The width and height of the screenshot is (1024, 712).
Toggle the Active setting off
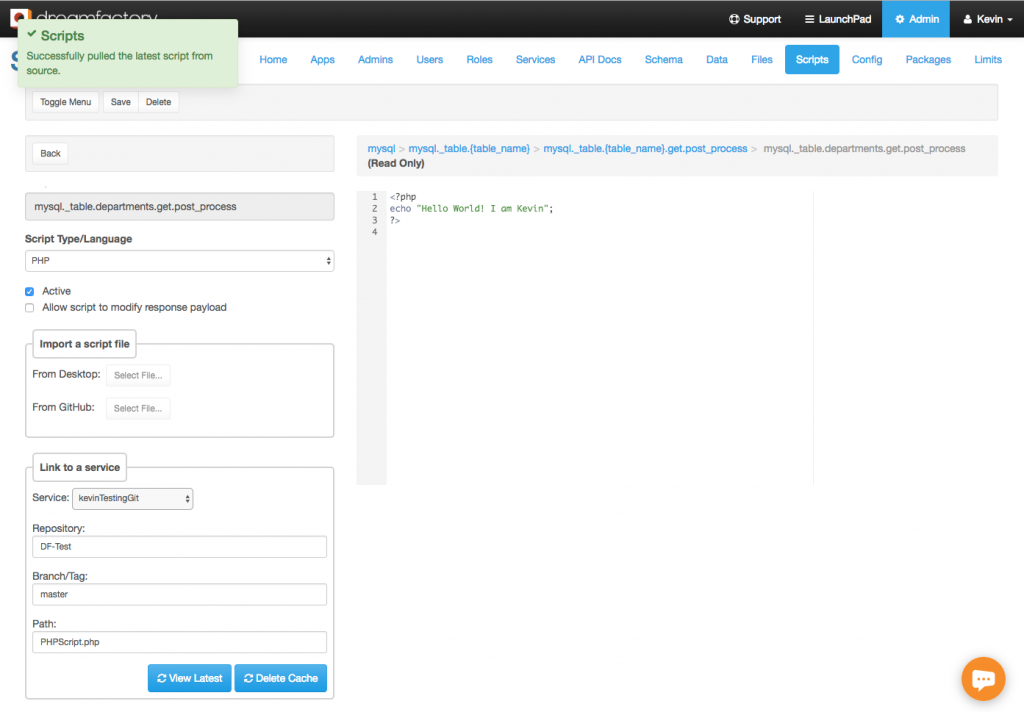pos(29,290)
